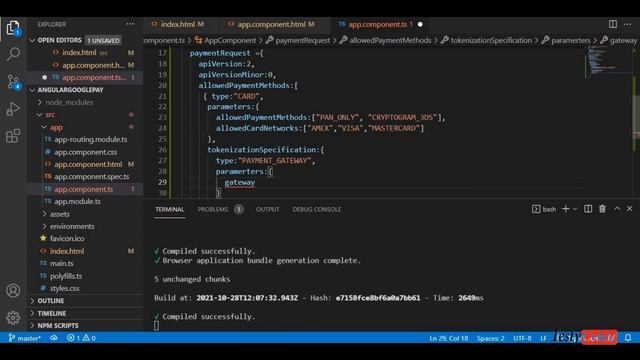
Task: Select the bash terminal label
Action: tap(544, 209)
